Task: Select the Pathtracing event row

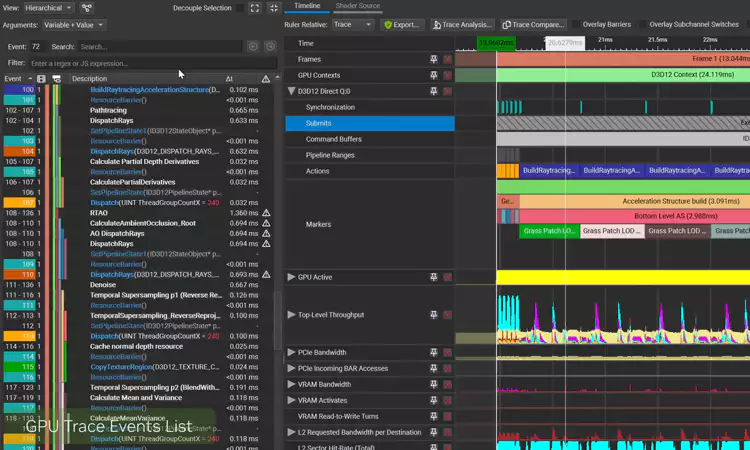Action: (x=137, y=110)
